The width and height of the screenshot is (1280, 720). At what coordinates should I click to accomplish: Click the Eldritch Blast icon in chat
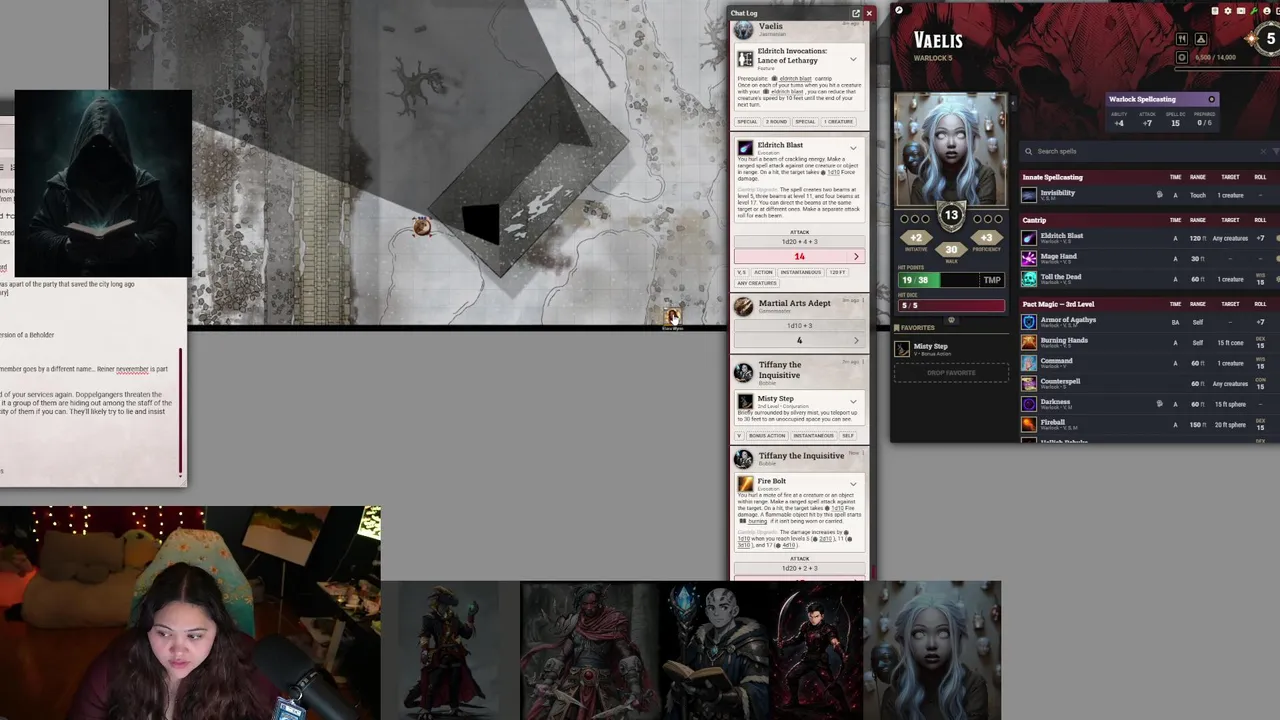[745, 148]
